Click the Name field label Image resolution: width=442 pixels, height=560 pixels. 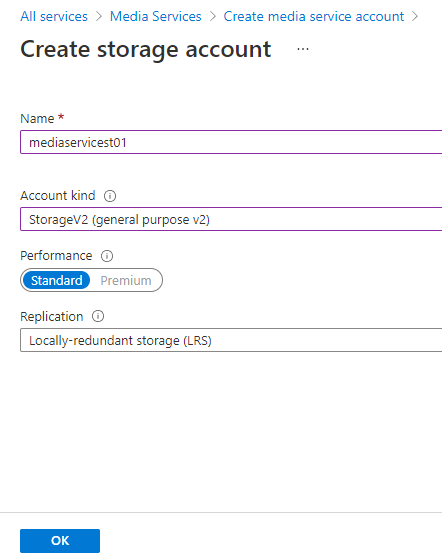tap(37, 118)
